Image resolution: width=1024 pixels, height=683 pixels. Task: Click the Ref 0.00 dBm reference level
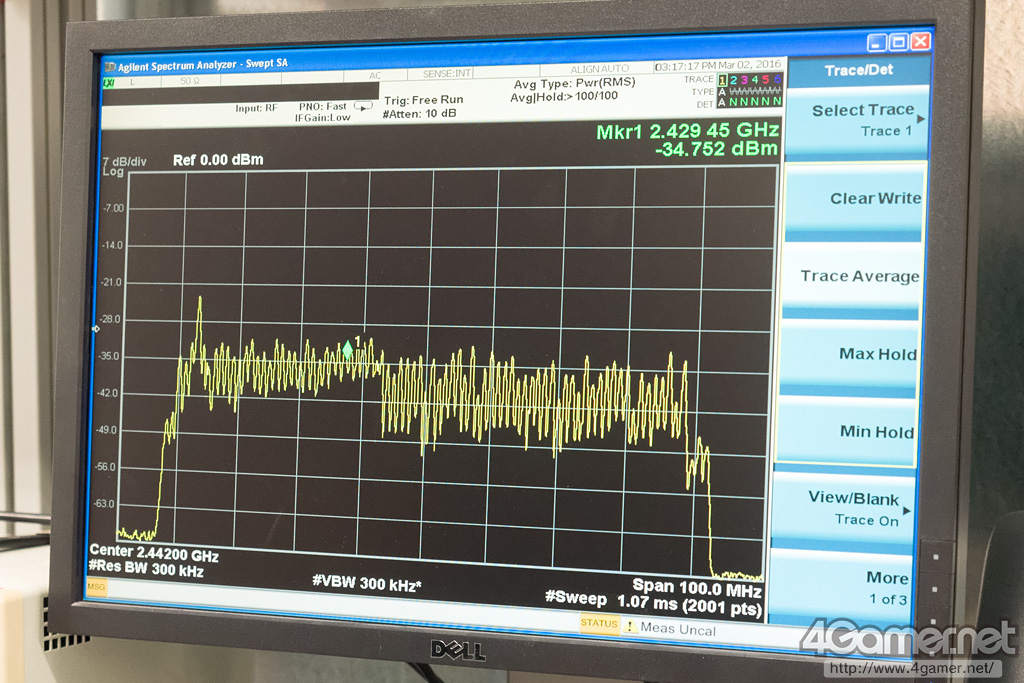click(x=218, y=161)
